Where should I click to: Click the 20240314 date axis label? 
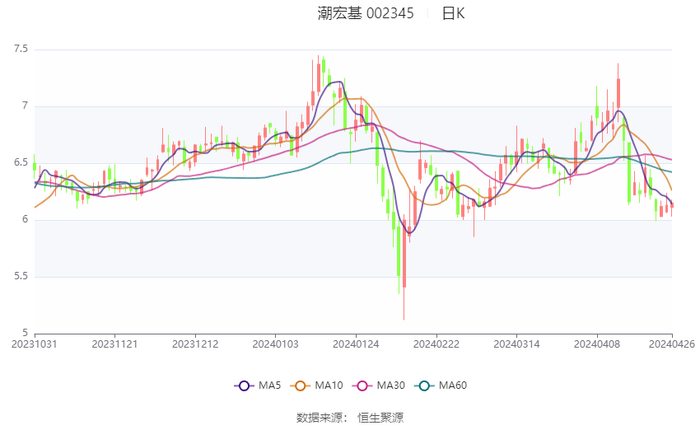[515, 342]
